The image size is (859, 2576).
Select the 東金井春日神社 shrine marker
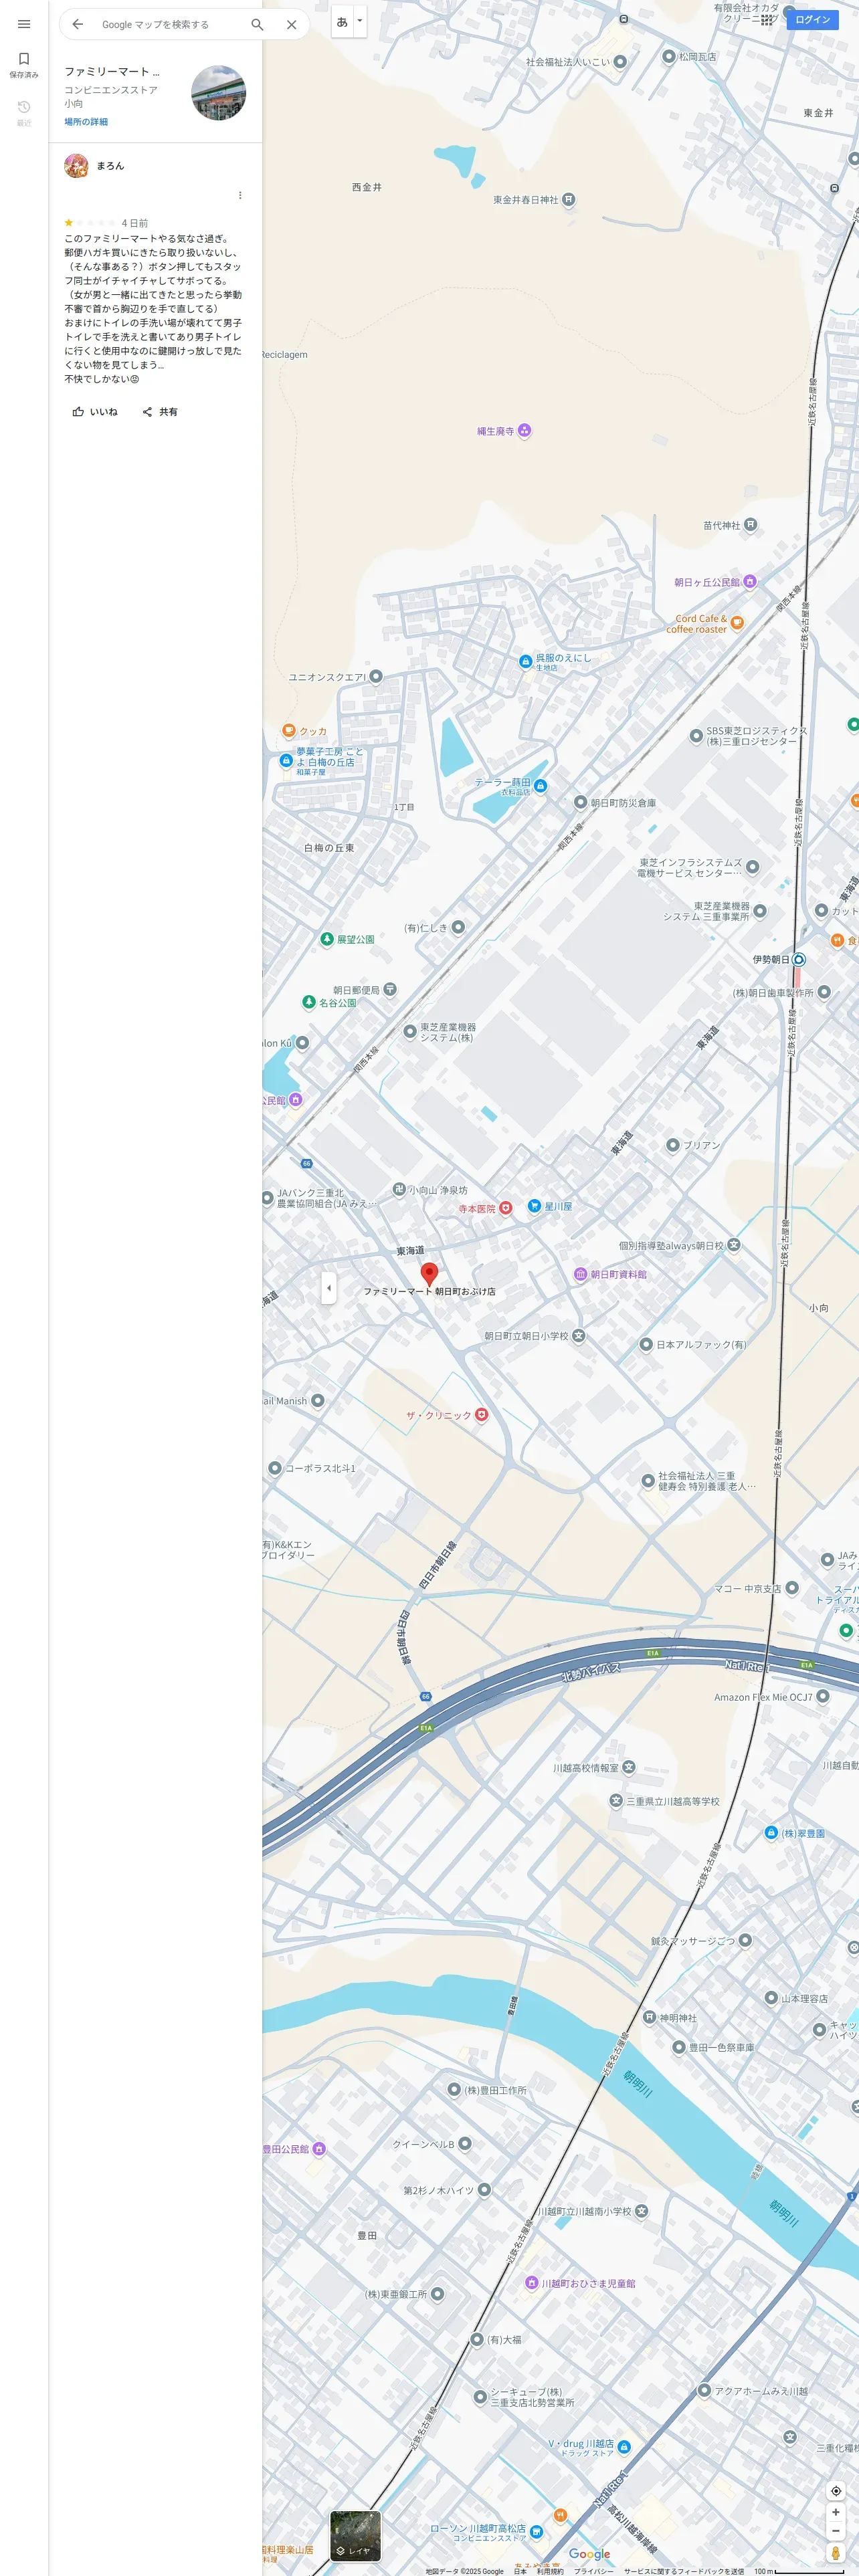(568, 200)
